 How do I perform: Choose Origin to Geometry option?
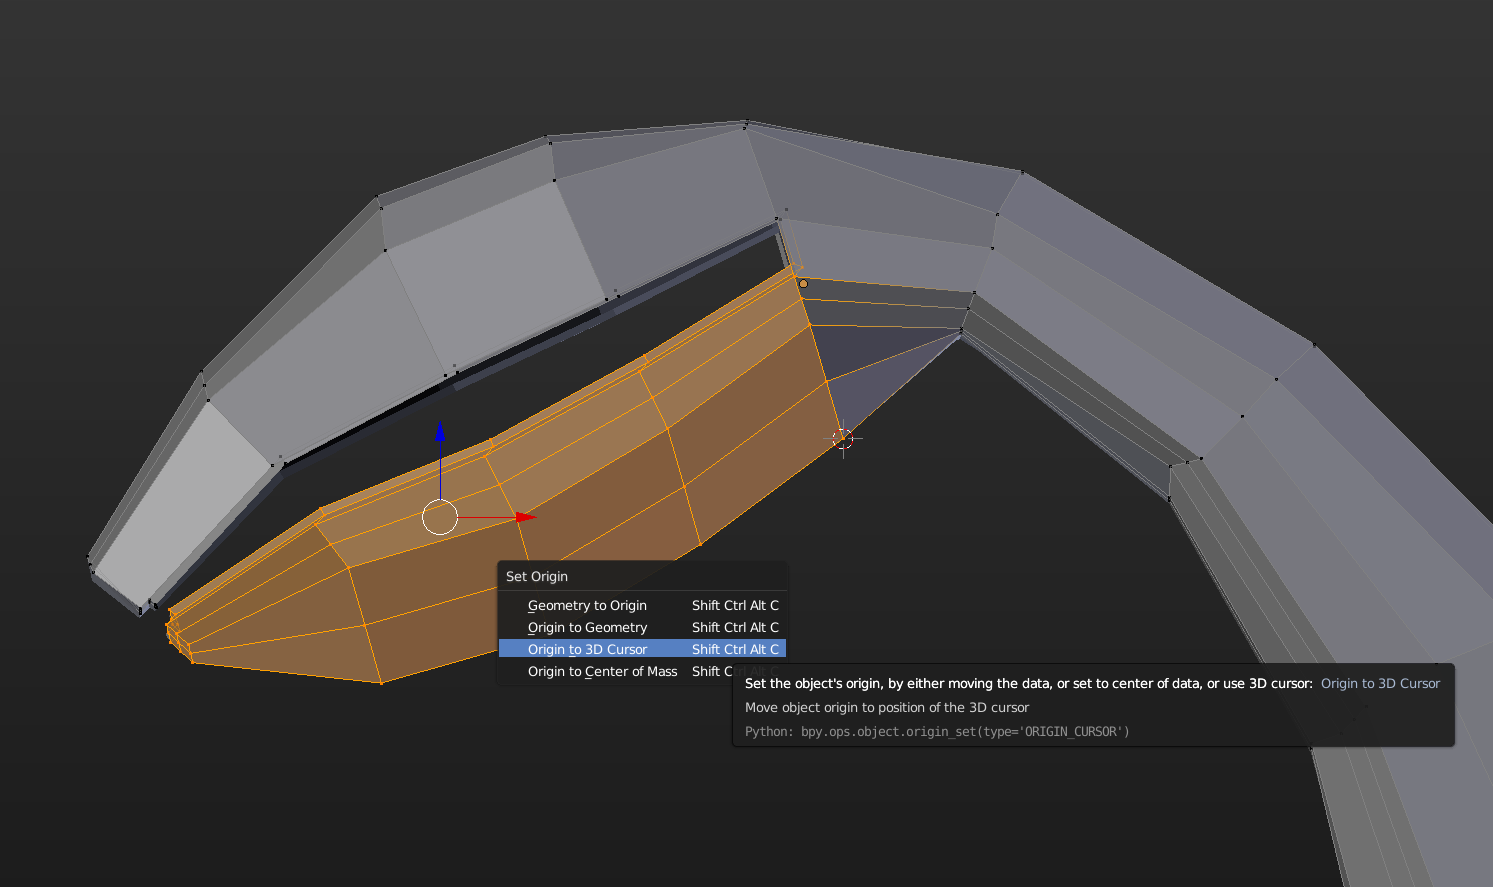coord(642,627)
